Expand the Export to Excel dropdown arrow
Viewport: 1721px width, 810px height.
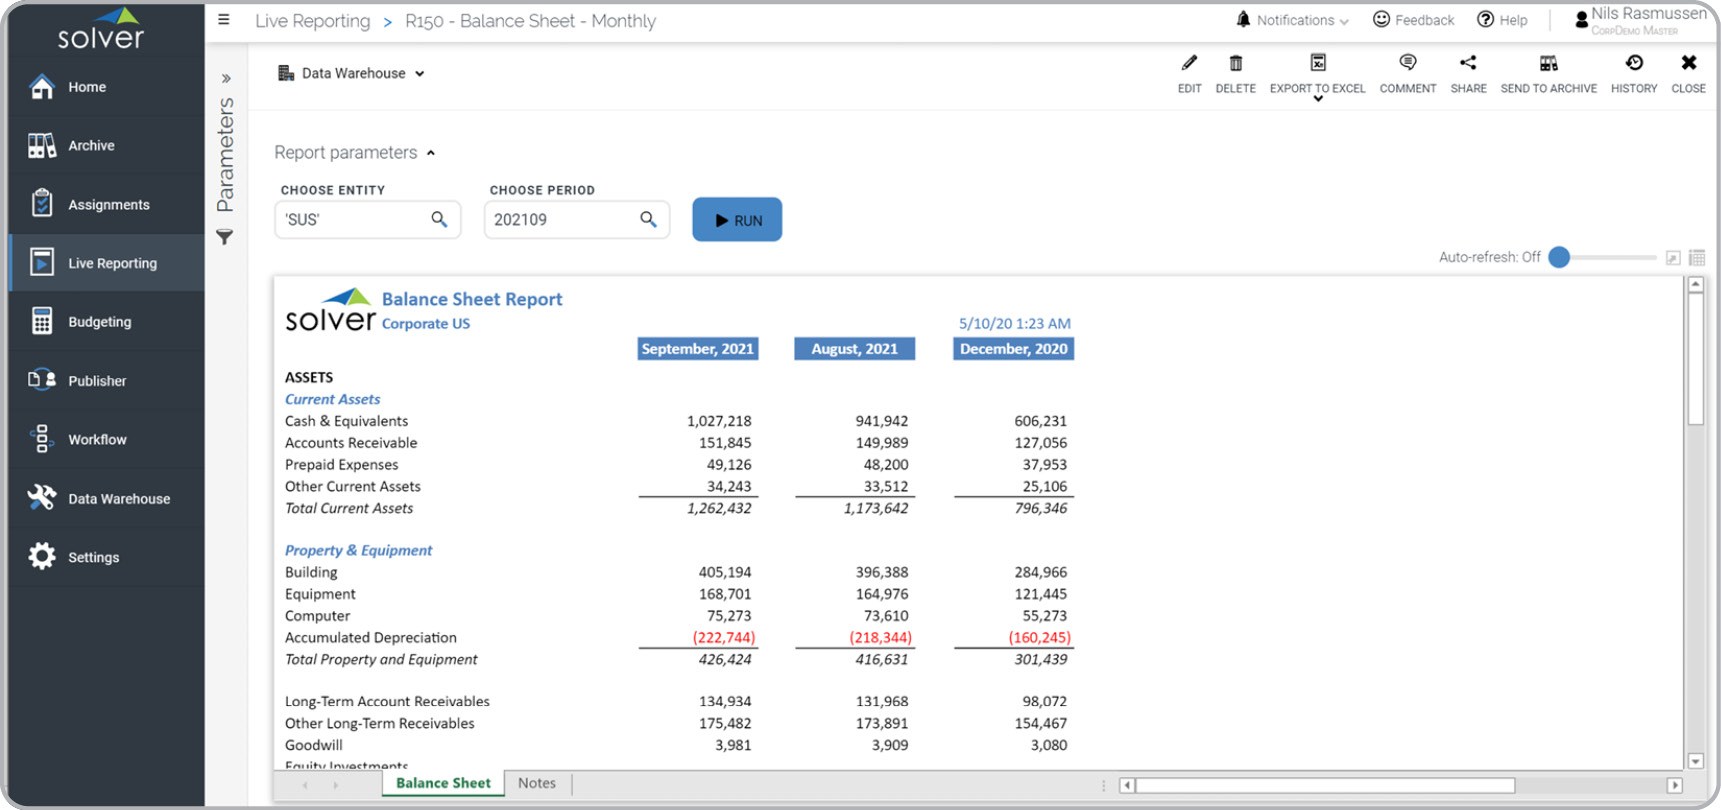tap(1318, 99)
